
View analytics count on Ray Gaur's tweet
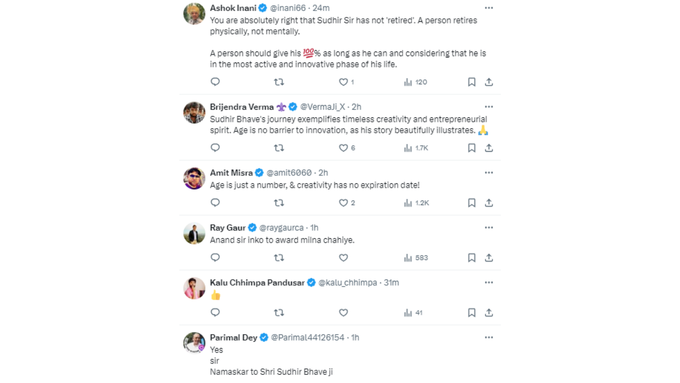point(415,258)
